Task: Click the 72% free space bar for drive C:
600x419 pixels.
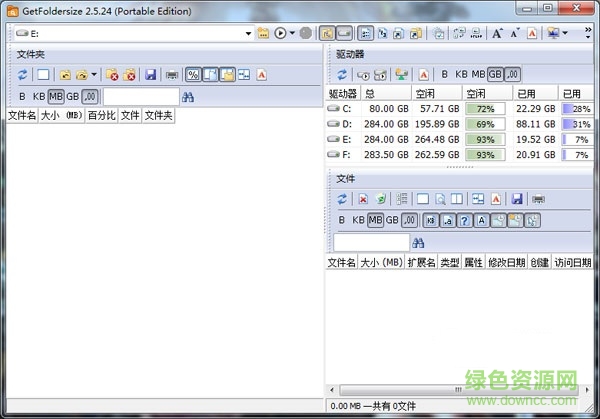Action: [x=485, y=109]
